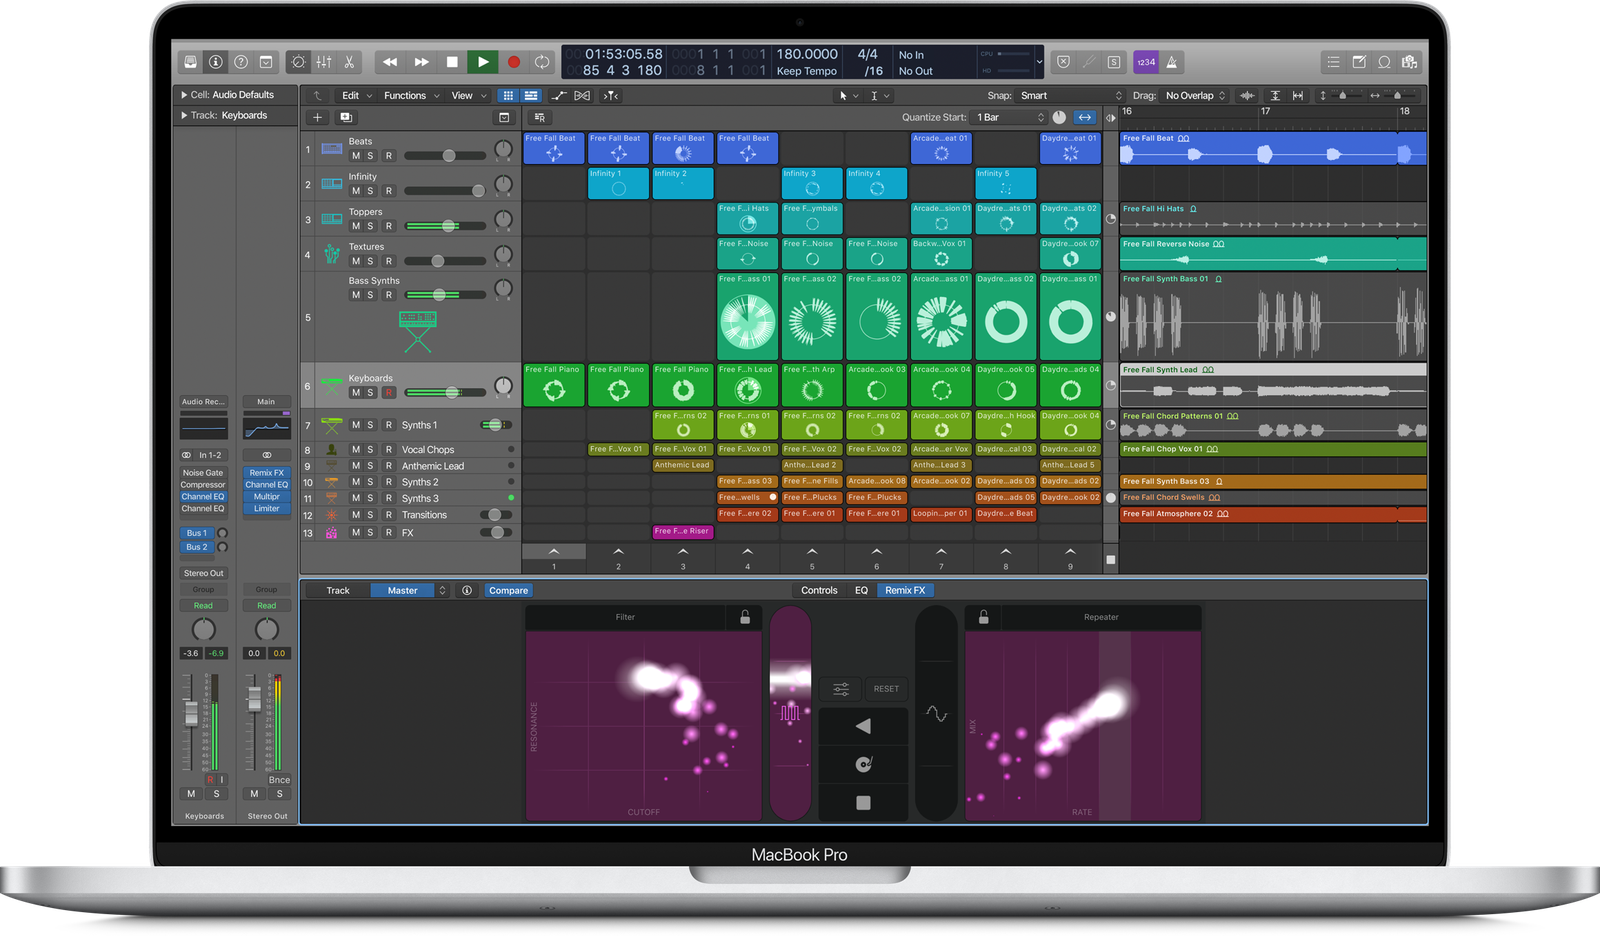Switch to the Track tab in Smart Controls
Image resolution: width=1600 pixels, height=939 pixels.
pyautogui.click(x=338, y=591)
